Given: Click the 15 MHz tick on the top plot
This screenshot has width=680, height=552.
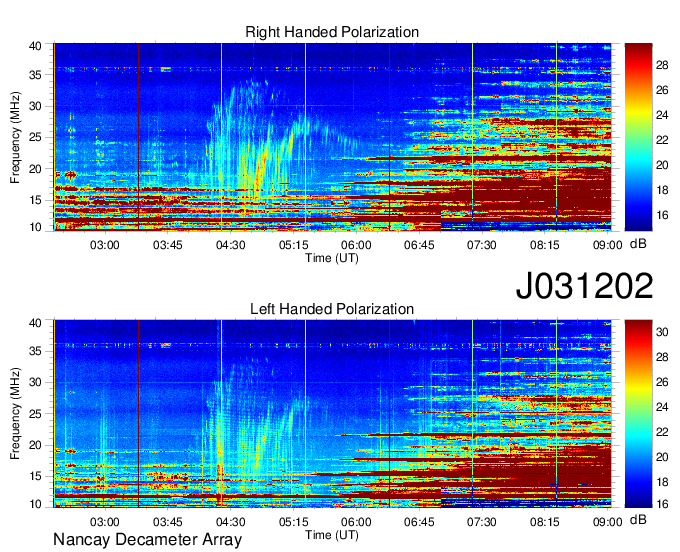Looking at the screenshot, I should tap(35, 200).
